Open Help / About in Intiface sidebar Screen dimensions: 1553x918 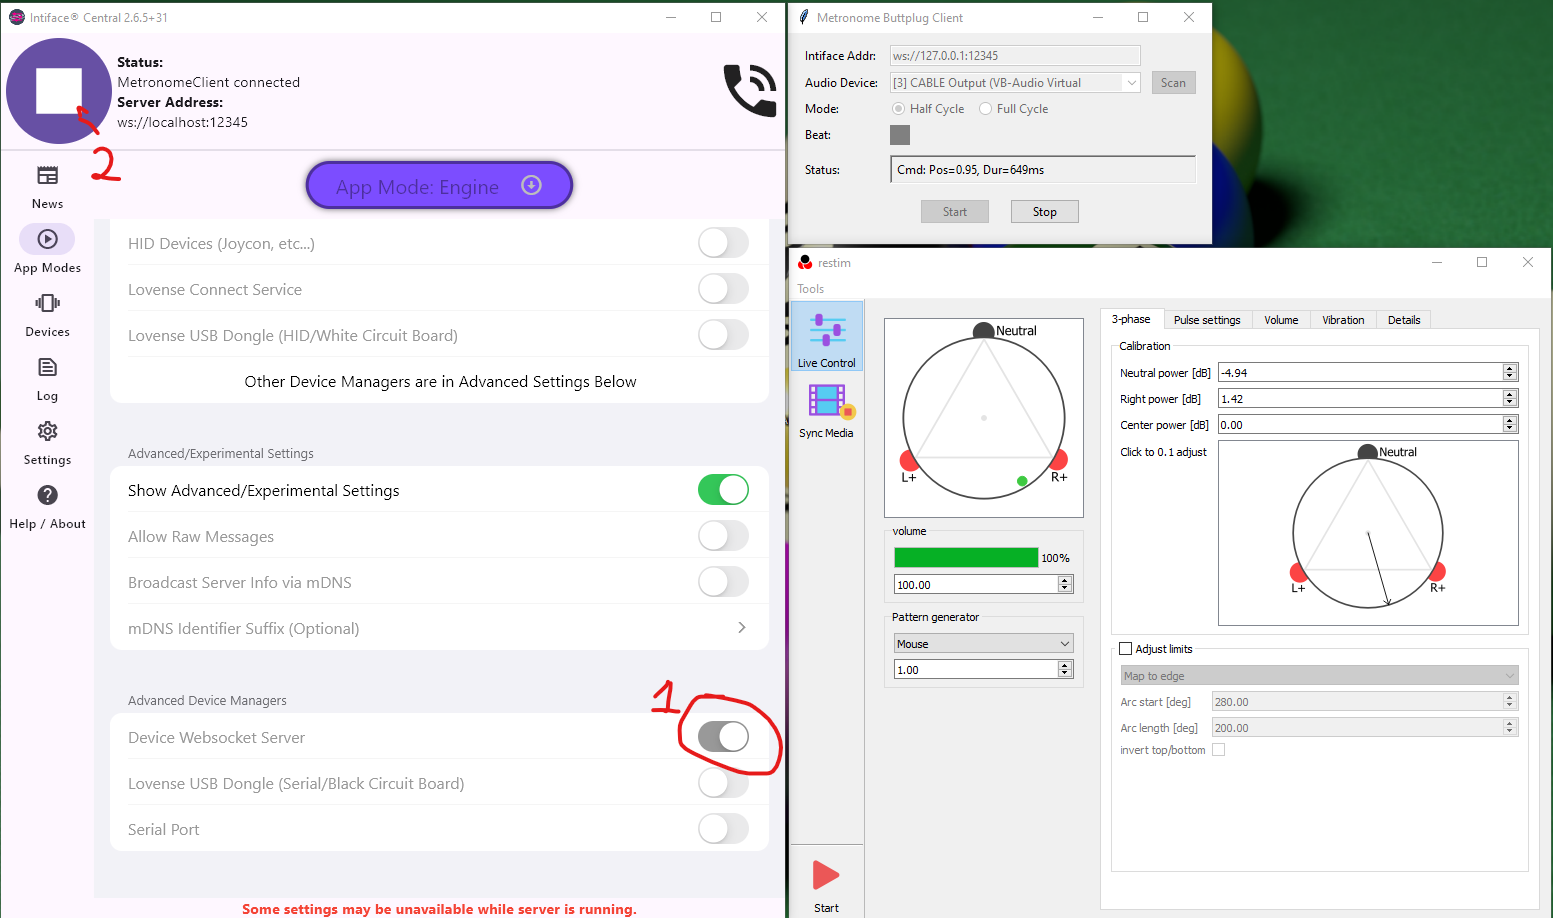[47, 506]
